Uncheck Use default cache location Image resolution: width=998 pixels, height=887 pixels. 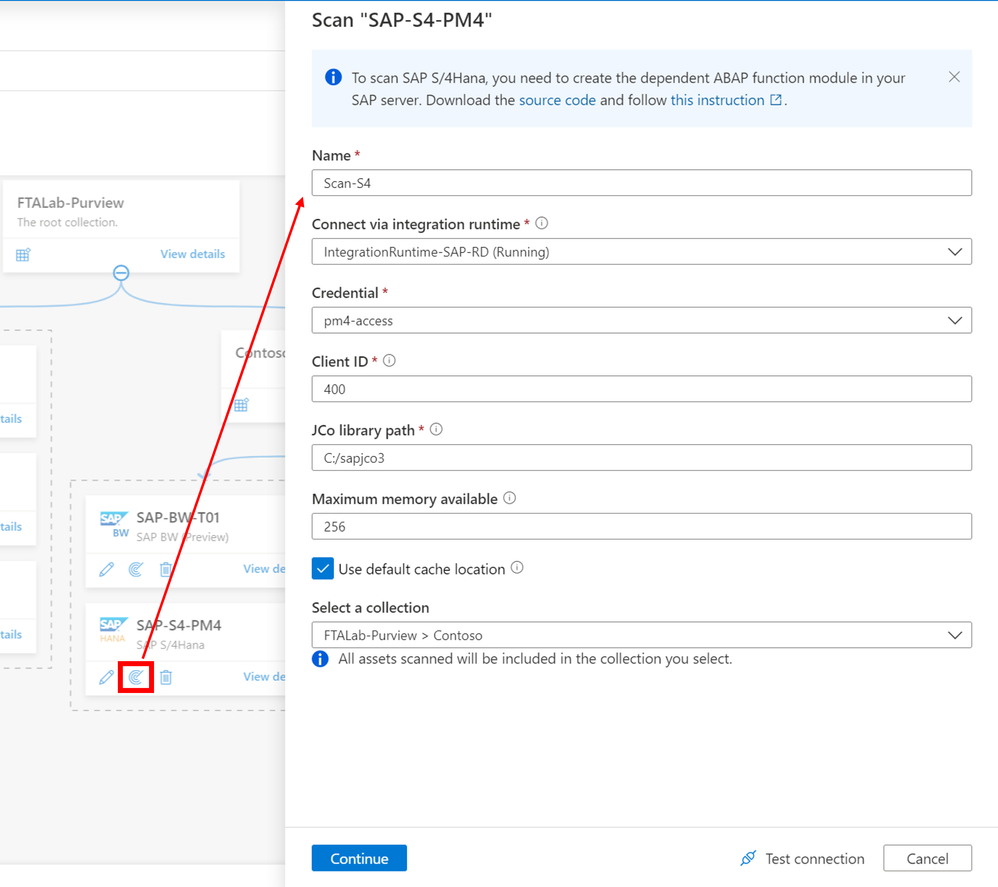coord(323,568)
